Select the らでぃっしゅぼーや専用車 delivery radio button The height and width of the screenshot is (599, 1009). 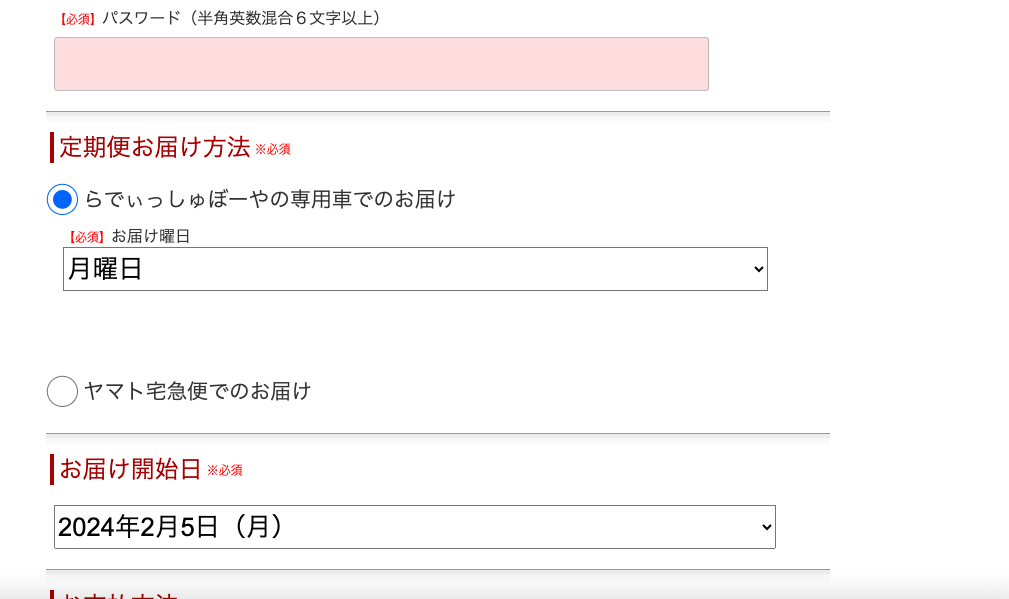point(62,200)
